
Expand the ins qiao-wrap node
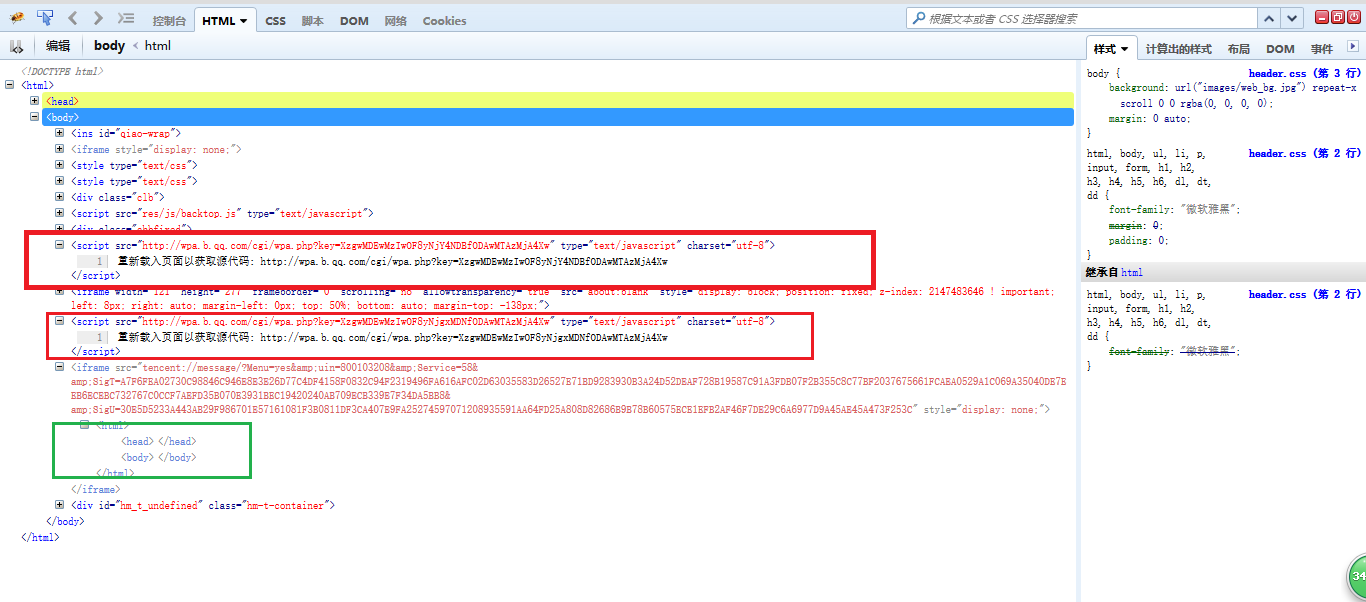point(60,133)
